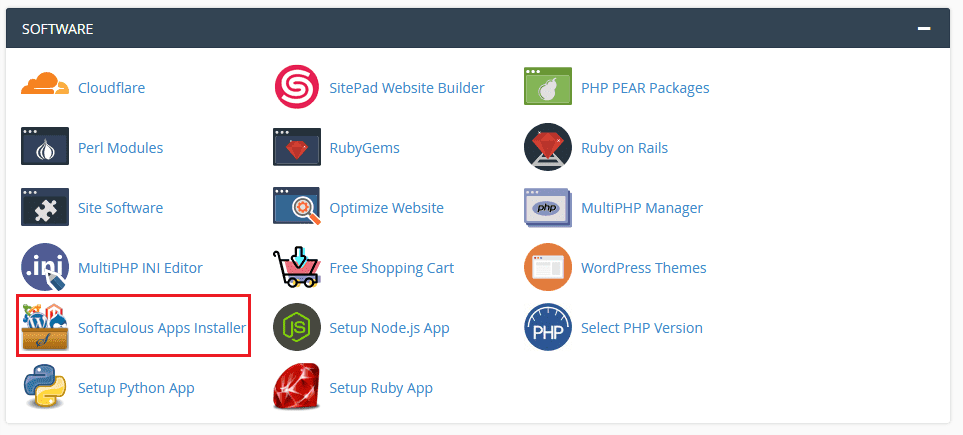Open the MultiPHP INI Editor link

(x=140, y=268)
